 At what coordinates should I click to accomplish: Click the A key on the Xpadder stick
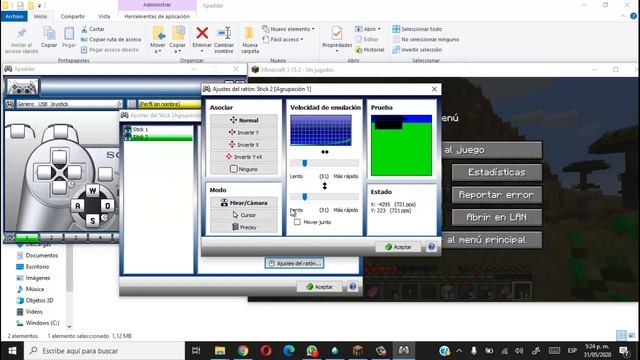(78, 206)
